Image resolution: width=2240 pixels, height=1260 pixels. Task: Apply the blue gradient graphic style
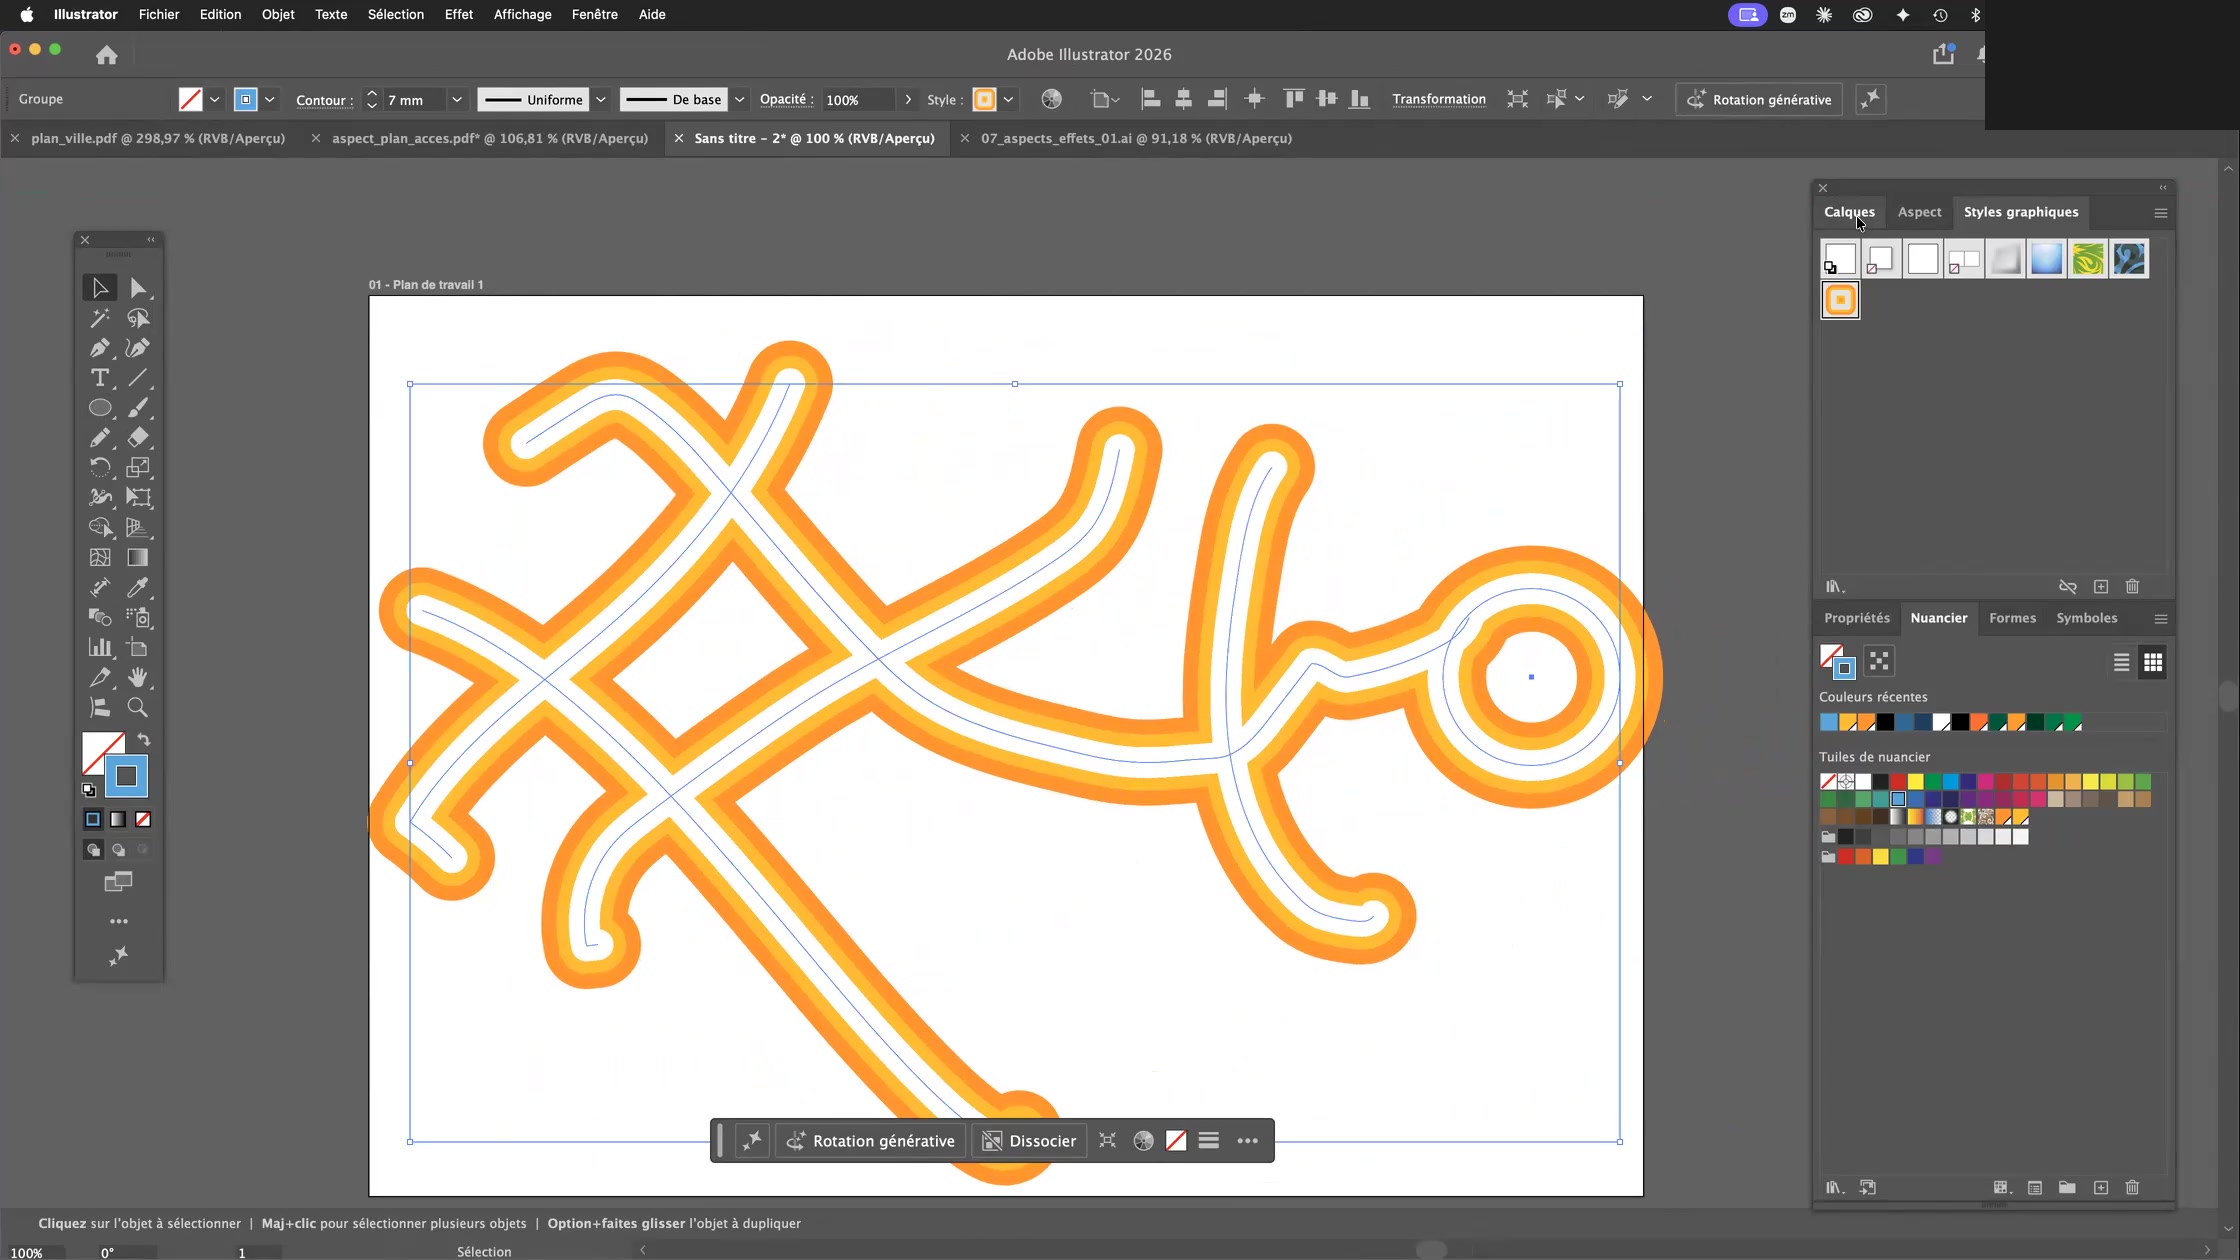point(2046,259)
